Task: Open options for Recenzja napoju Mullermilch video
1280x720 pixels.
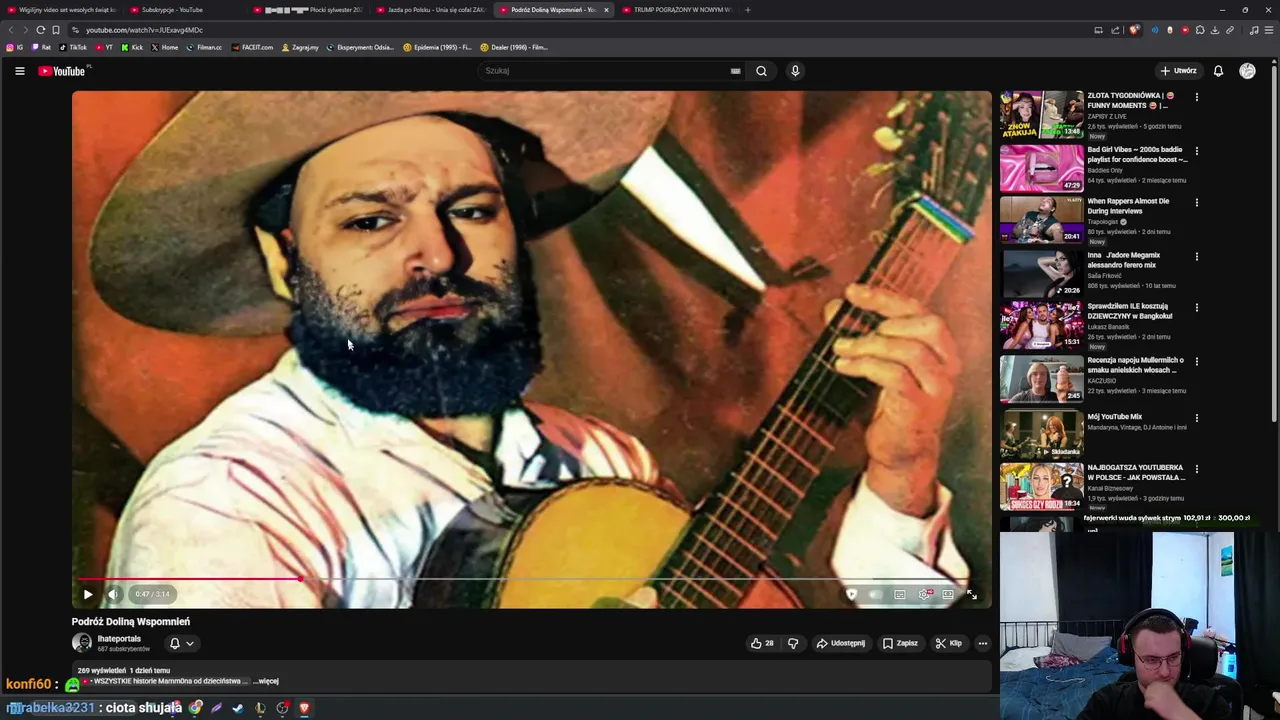Action: click(1196, 361)
